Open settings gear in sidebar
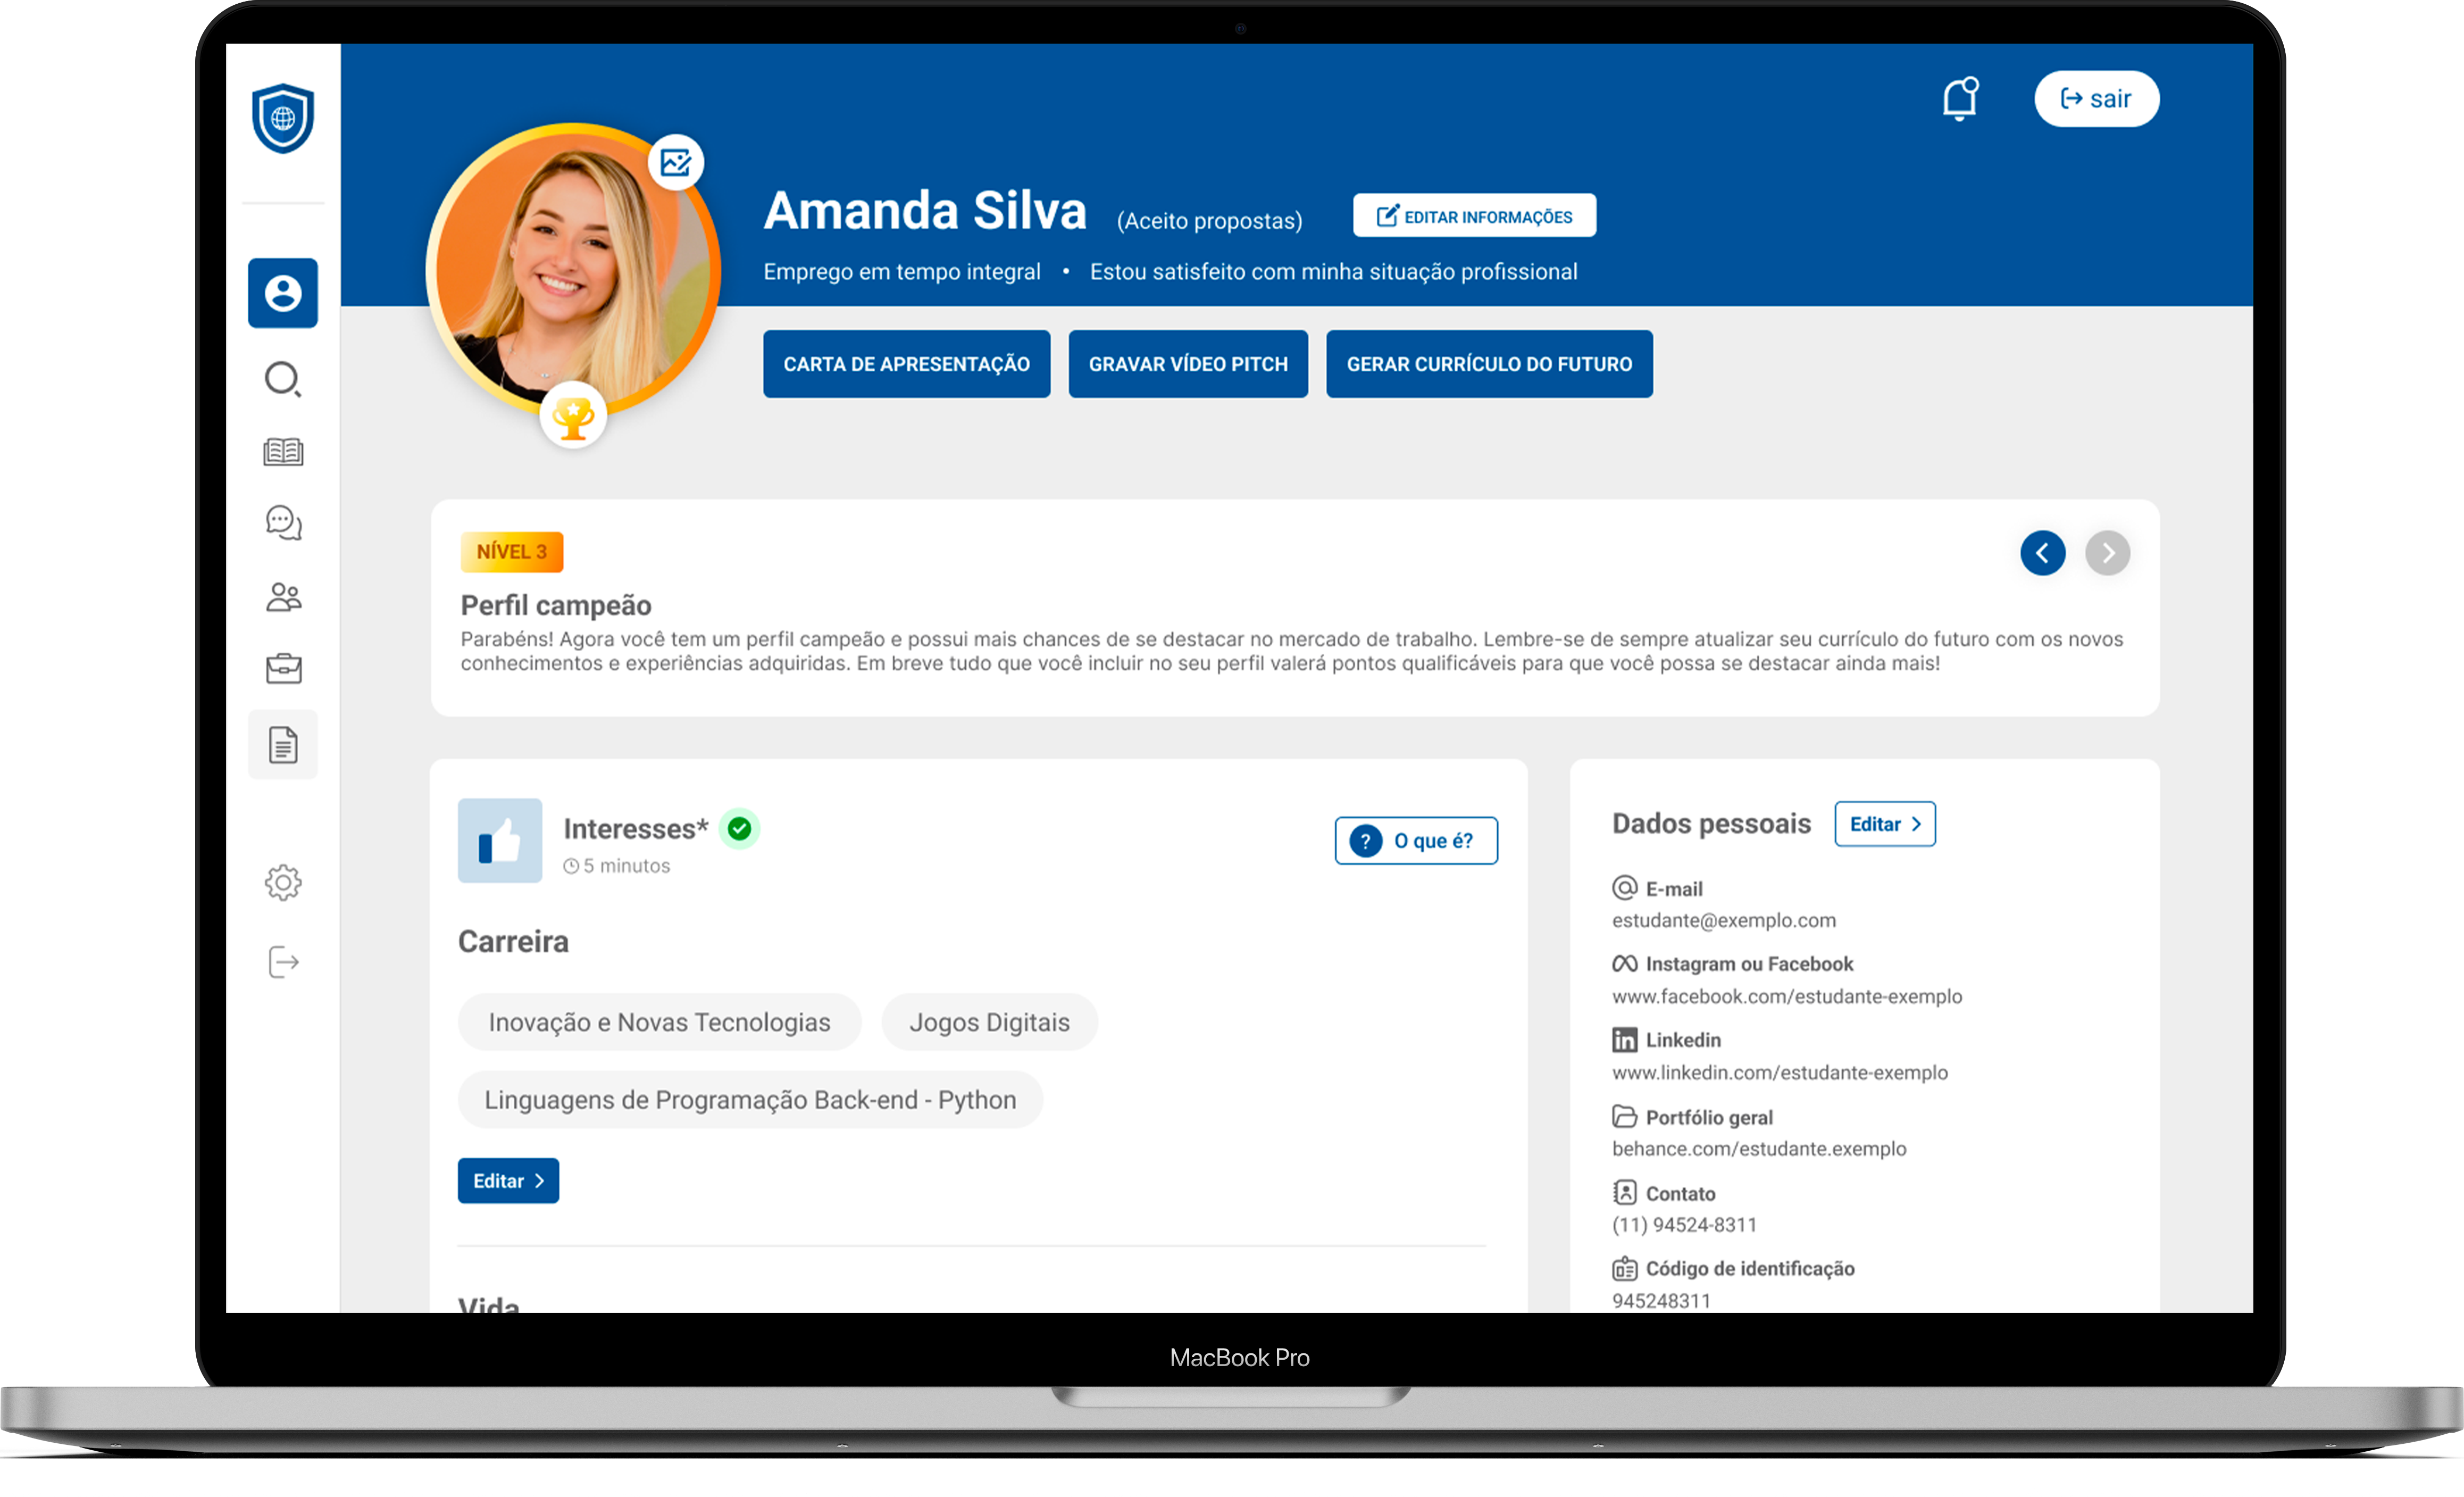Image resolution: width=2464 pixels, height=1497 pixels. (283, 882)
